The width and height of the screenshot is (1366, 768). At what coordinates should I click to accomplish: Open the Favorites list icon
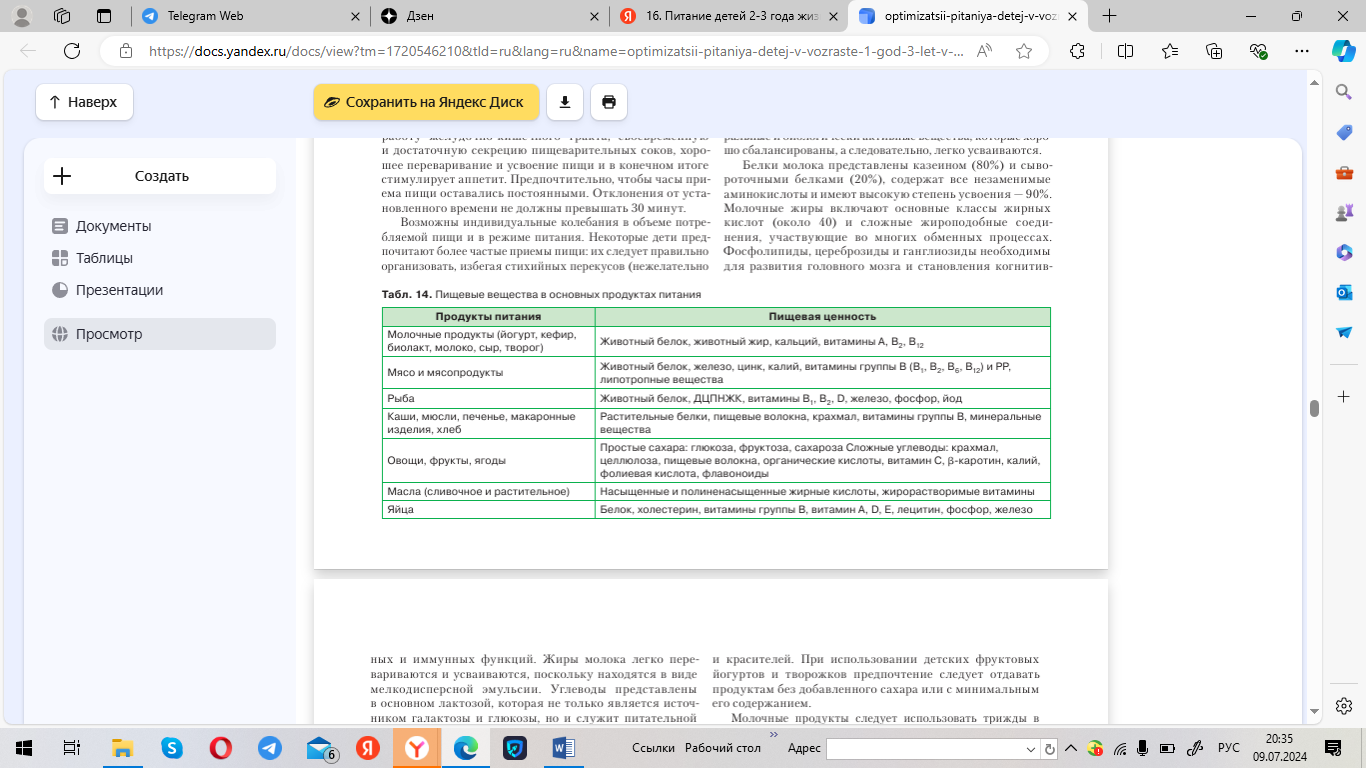click(x=1170, y=51)
